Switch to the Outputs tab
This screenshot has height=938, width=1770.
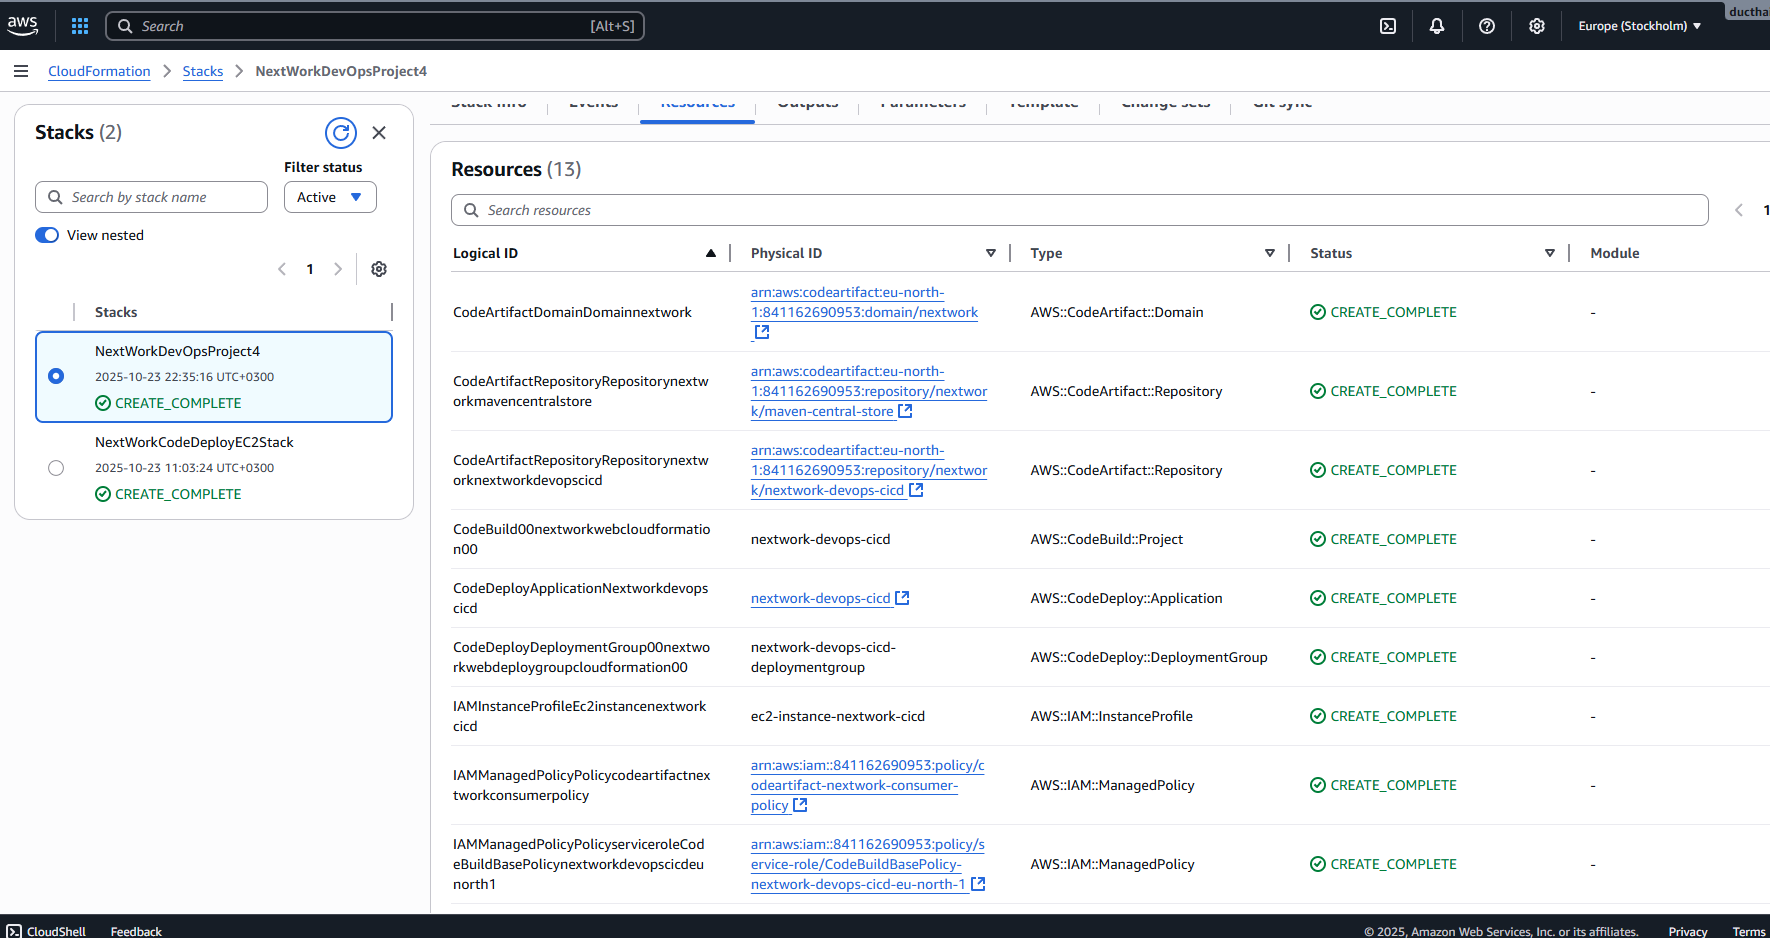pos(807,101)
